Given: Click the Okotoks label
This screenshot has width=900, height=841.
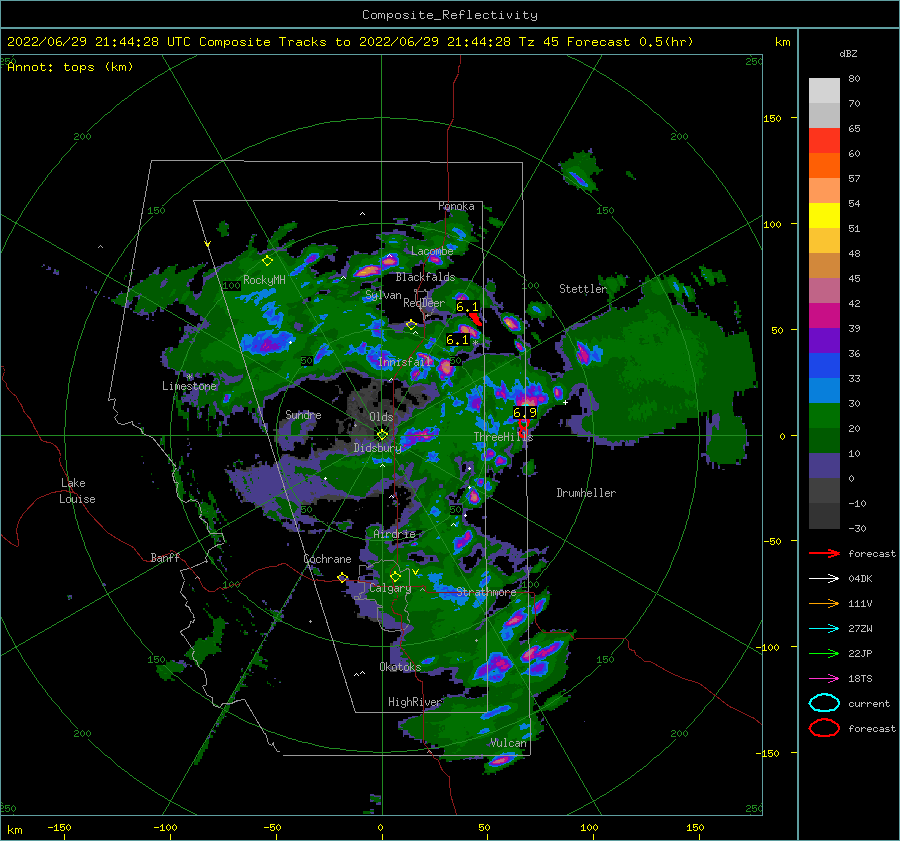Looking at the screenshot, I should (400, 667).
